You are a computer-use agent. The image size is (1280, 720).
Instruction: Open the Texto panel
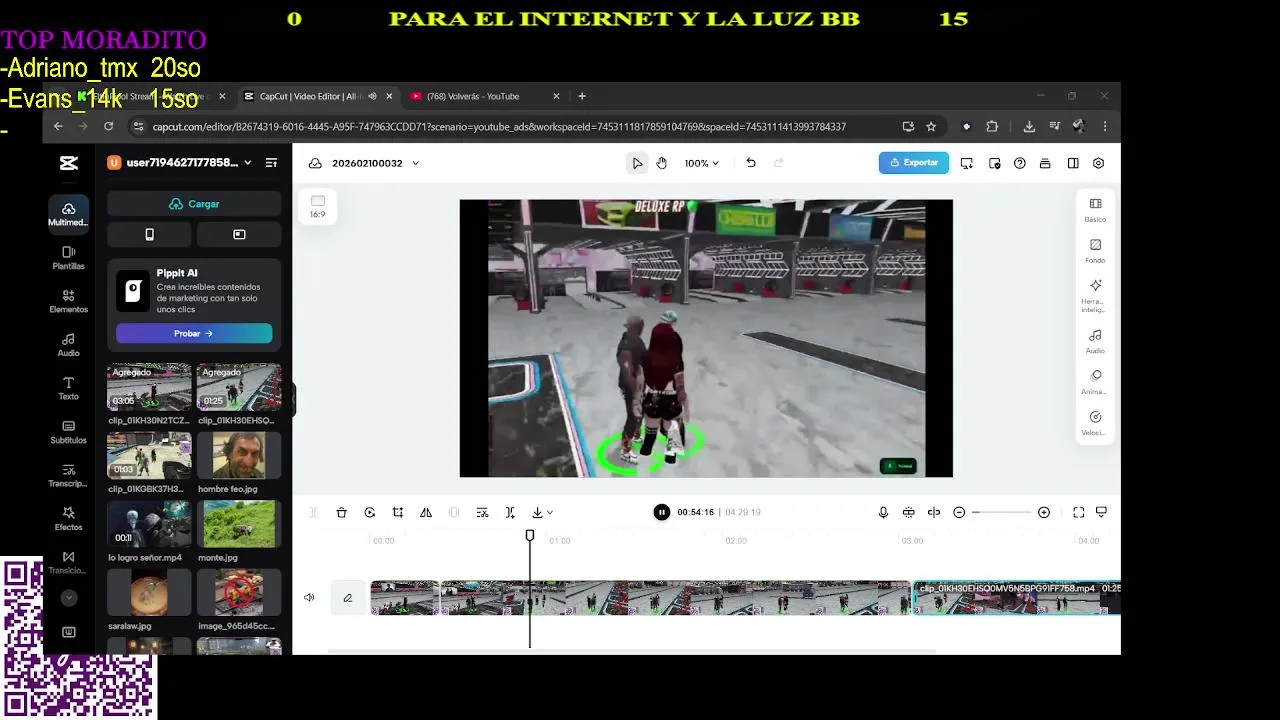pos(68,388)
